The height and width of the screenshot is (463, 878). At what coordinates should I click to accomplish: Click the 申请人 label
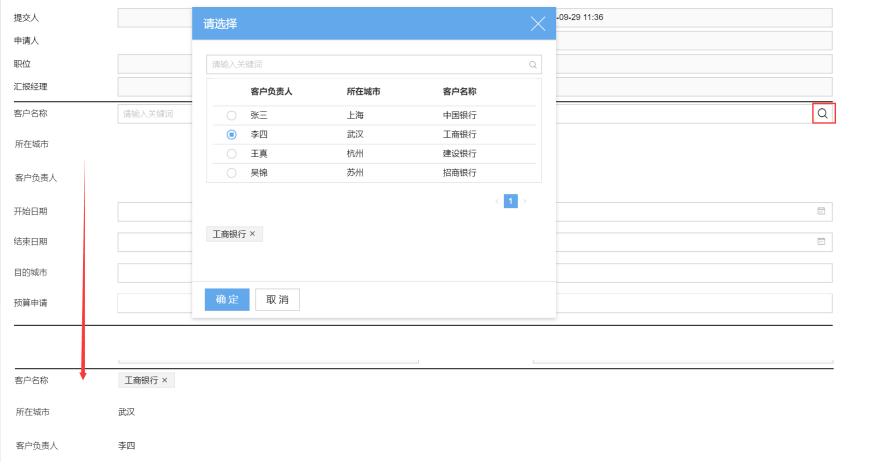pos(26,41)
